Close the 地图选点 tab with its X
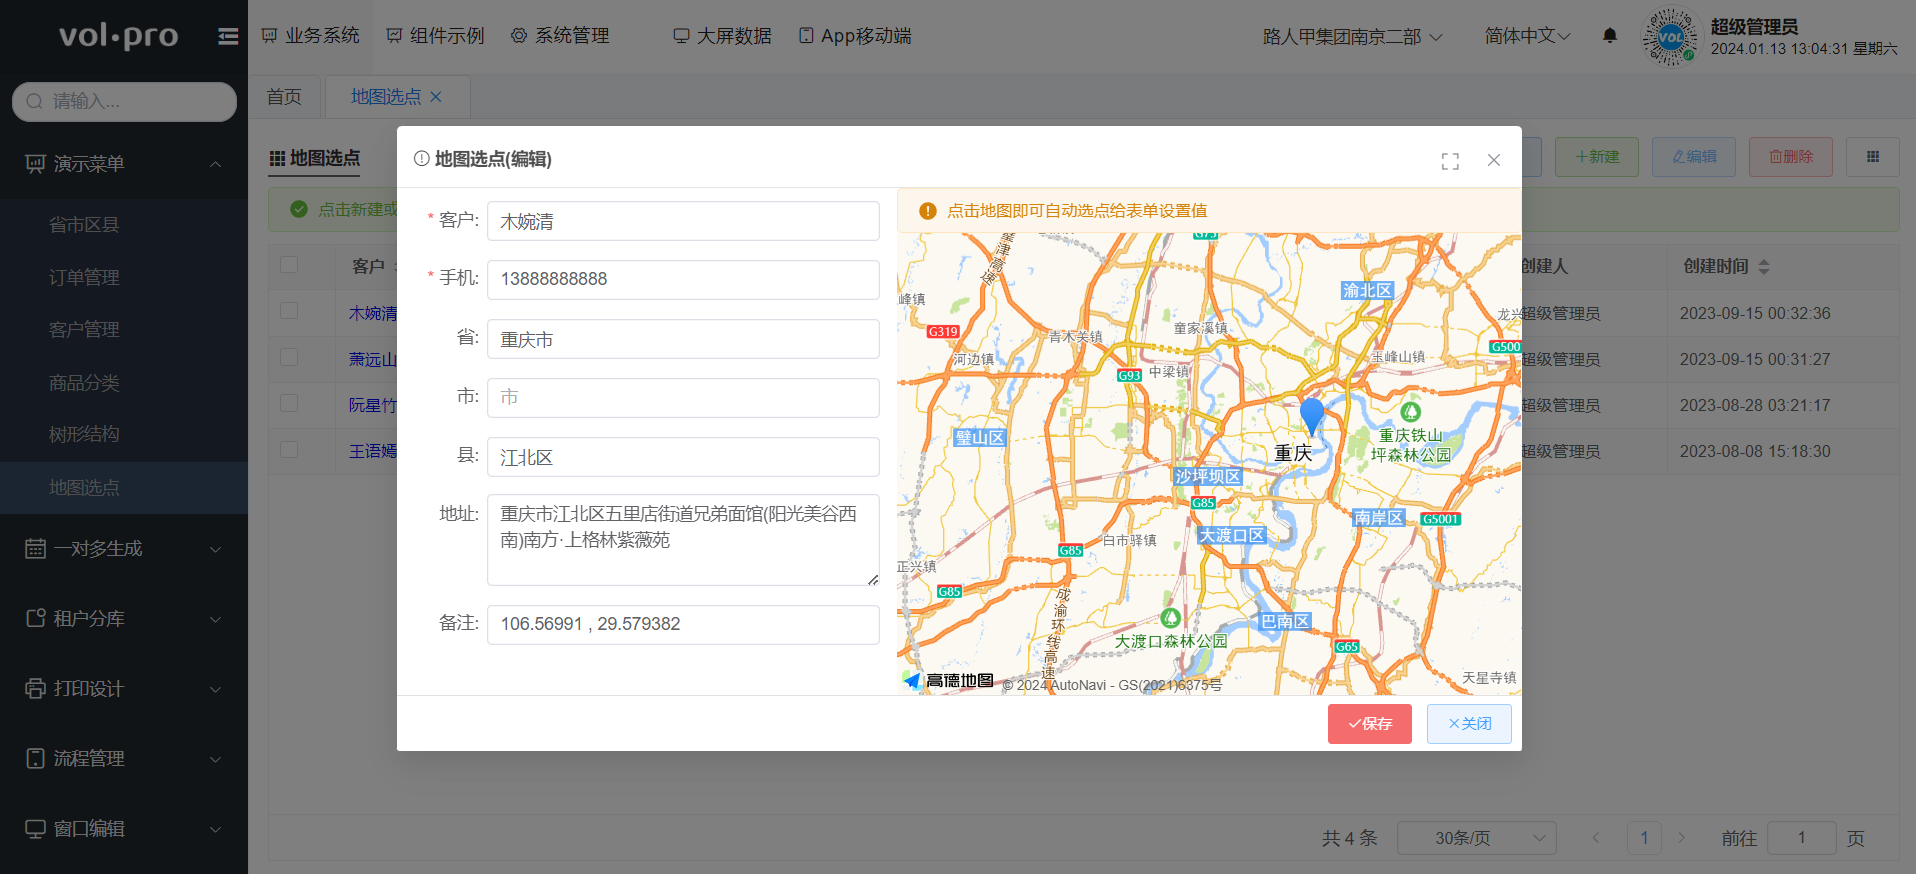 (436, 97)
